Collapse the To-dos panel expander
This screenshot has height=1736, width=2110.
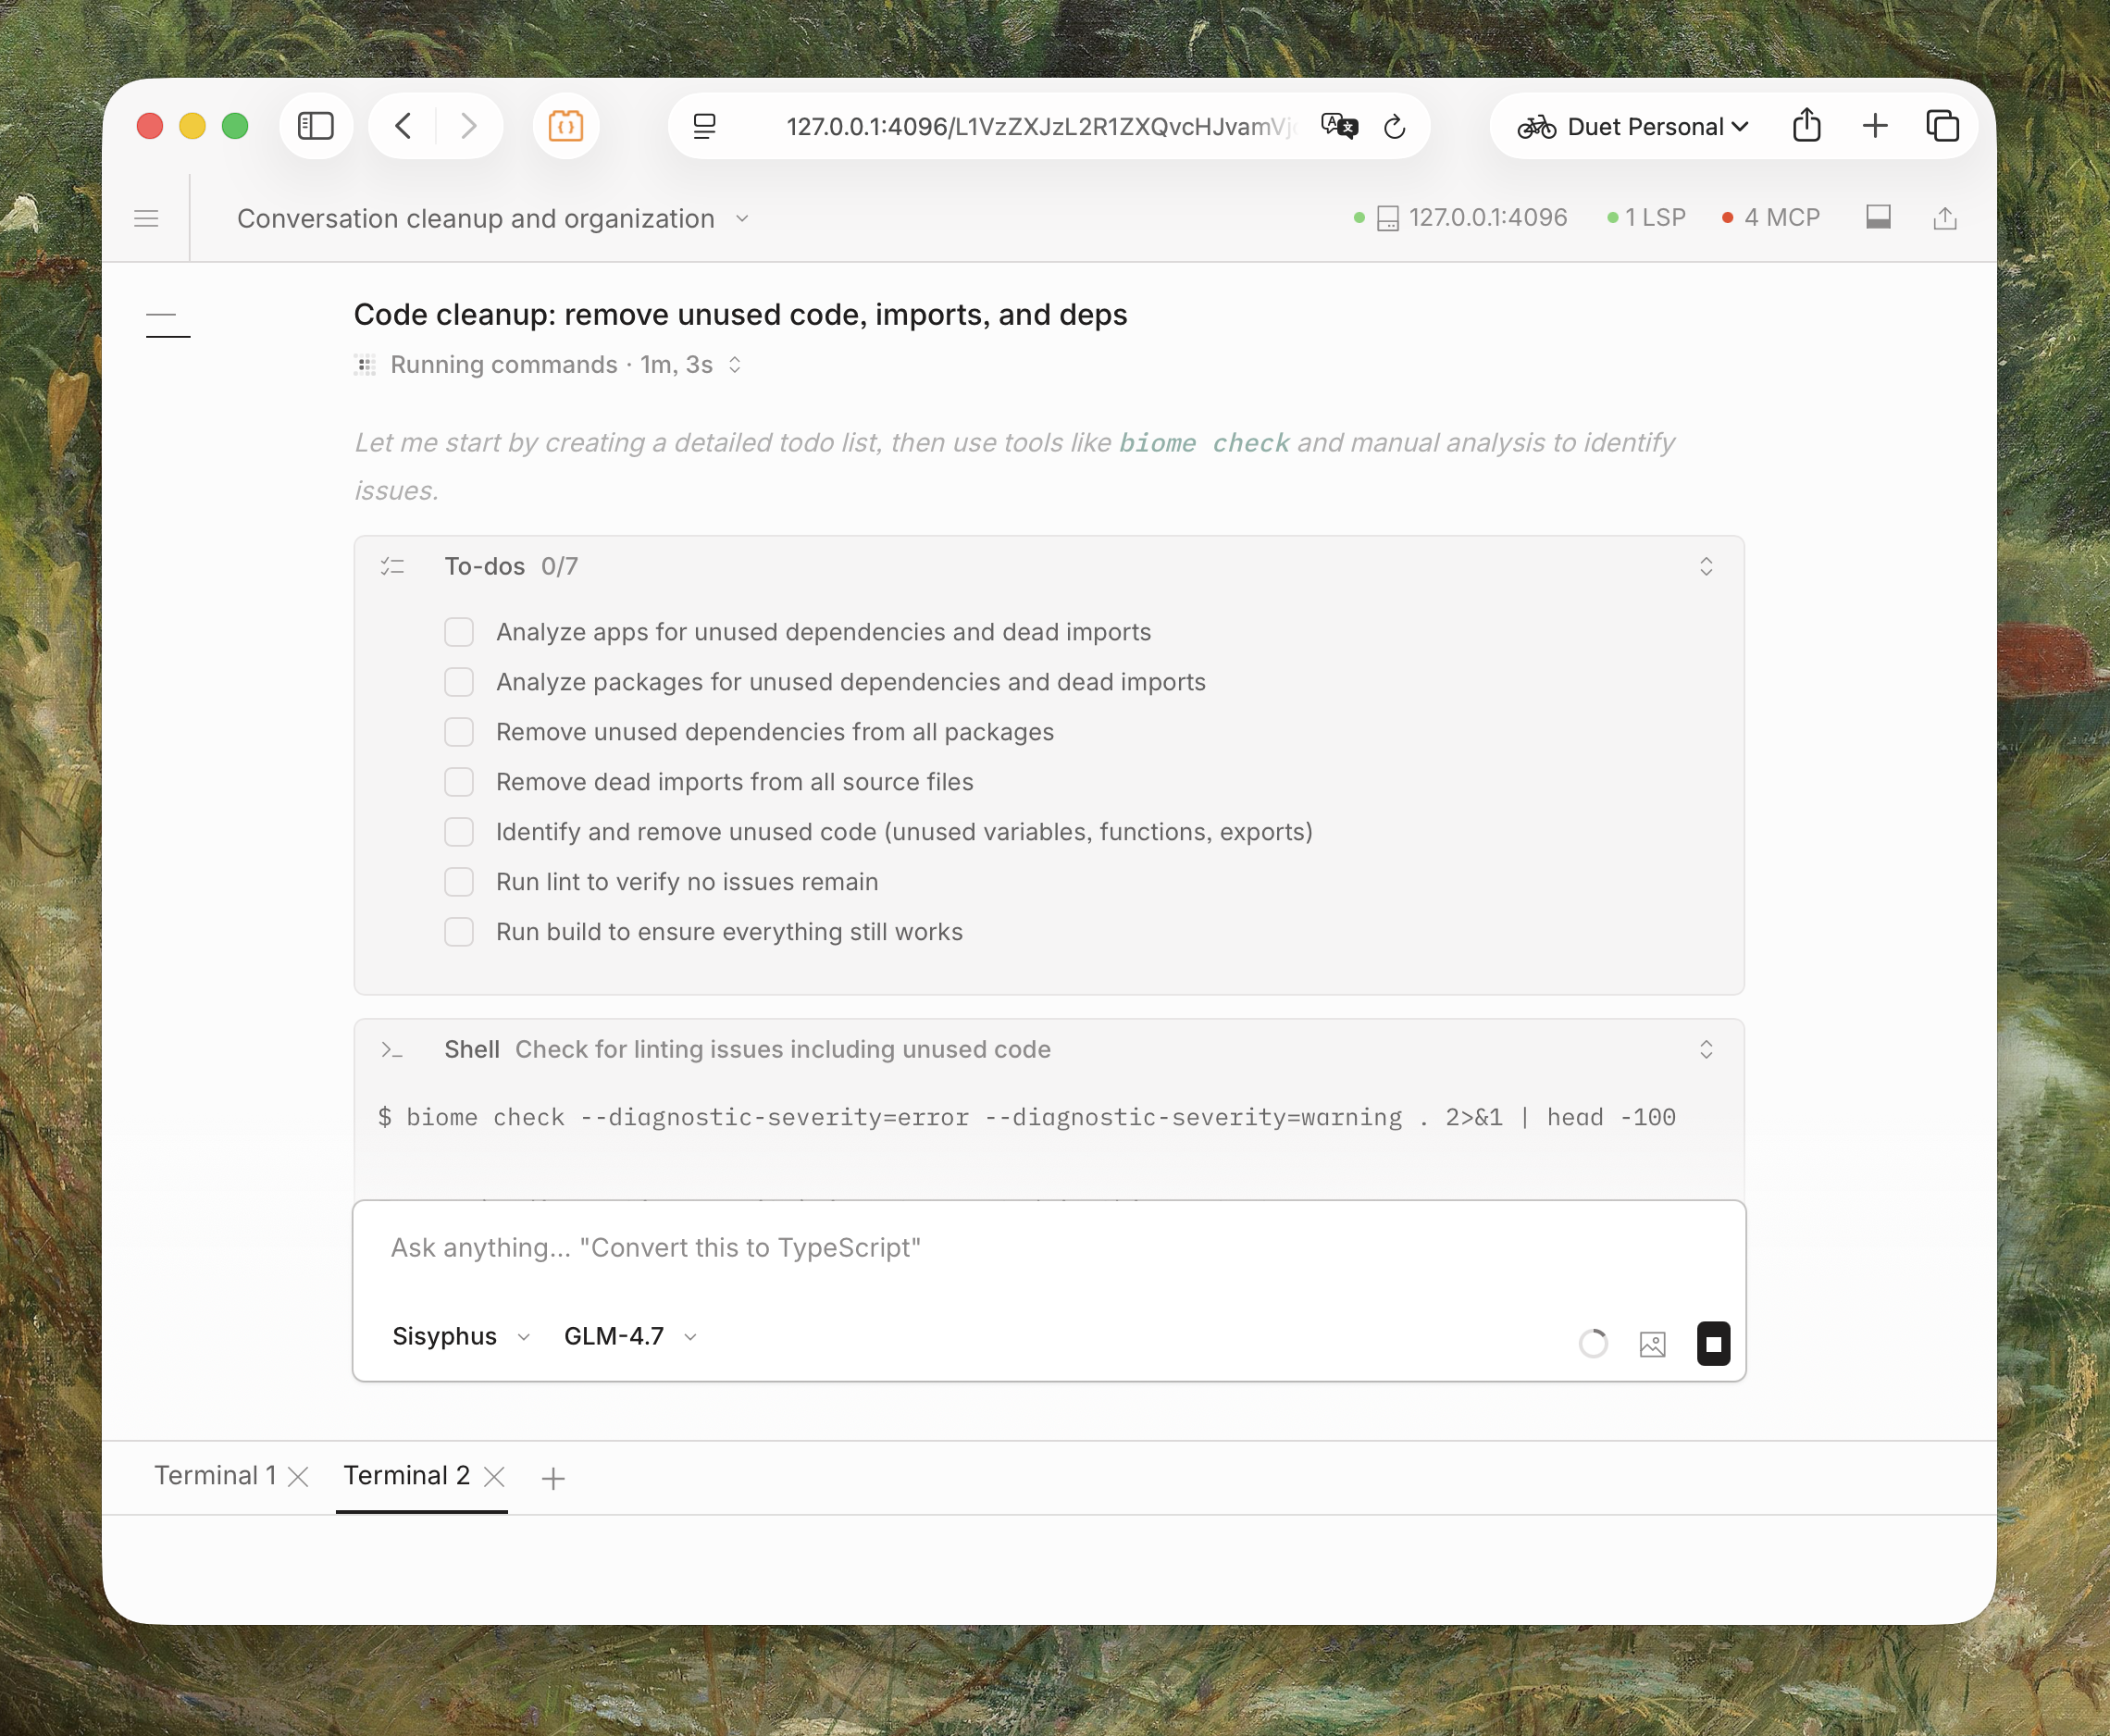coord(1706,566)
